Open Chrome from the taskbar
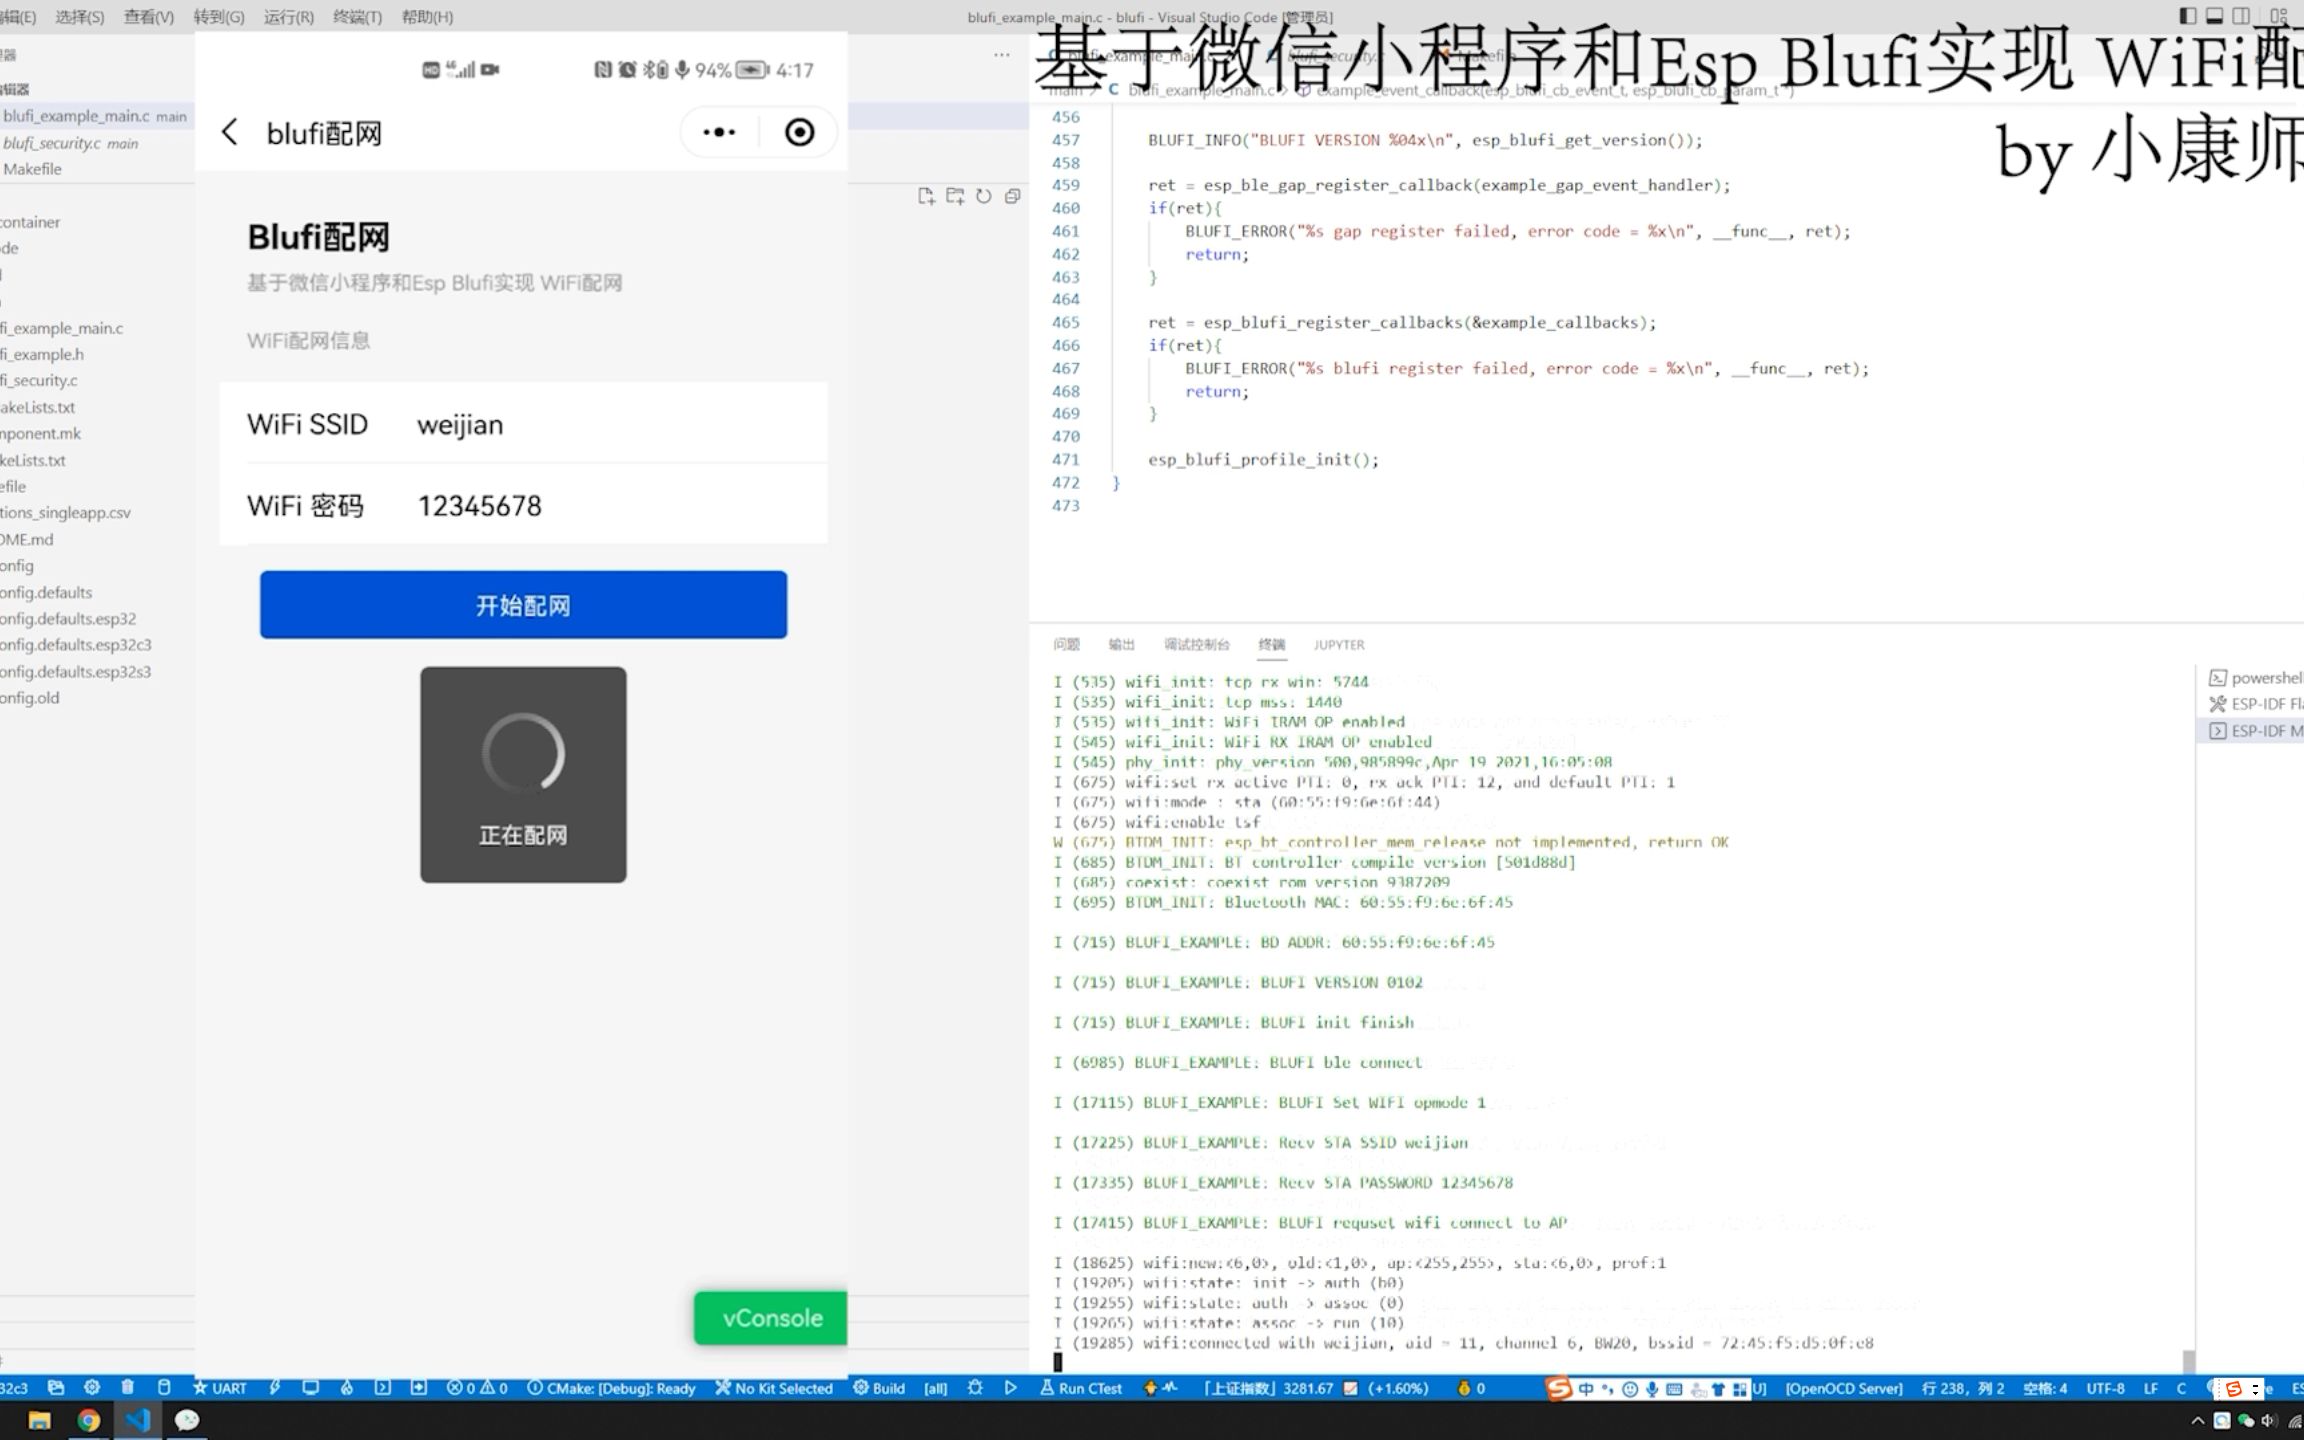 (89, 1420)
